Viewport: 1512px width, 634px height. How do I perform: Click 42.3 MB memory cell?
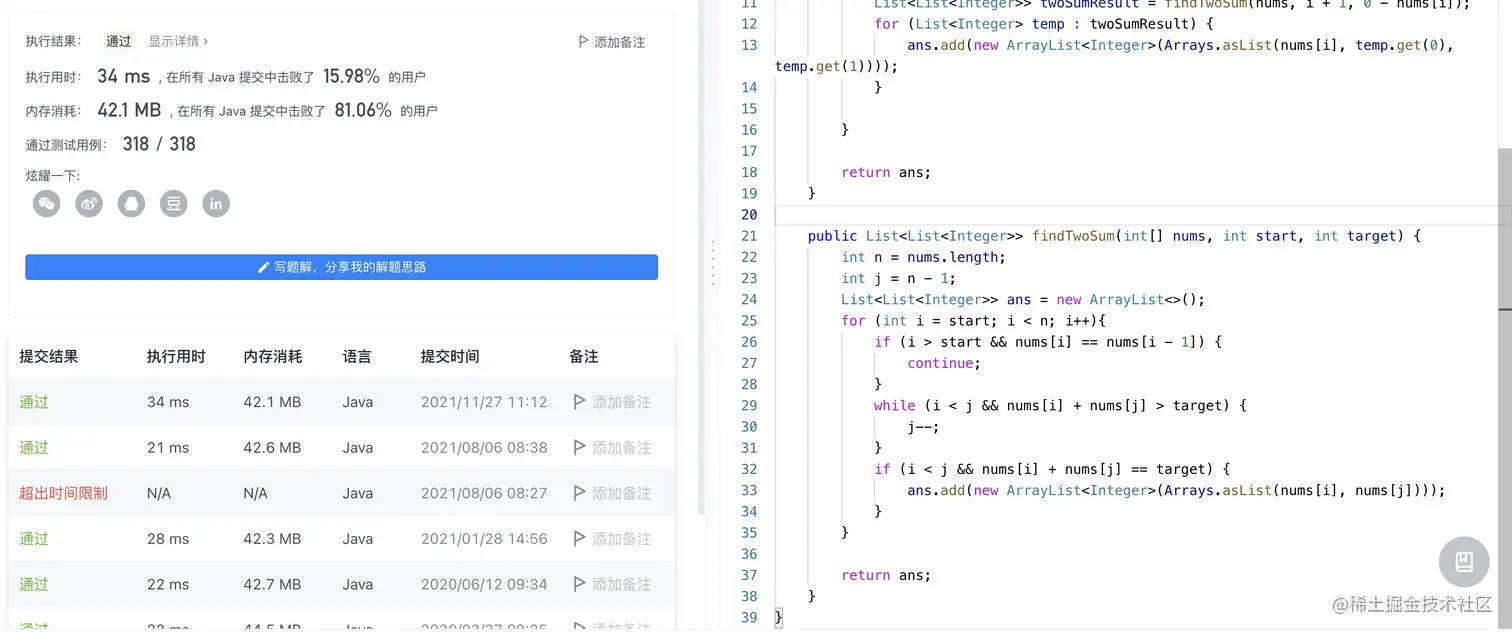pos(272,539)
